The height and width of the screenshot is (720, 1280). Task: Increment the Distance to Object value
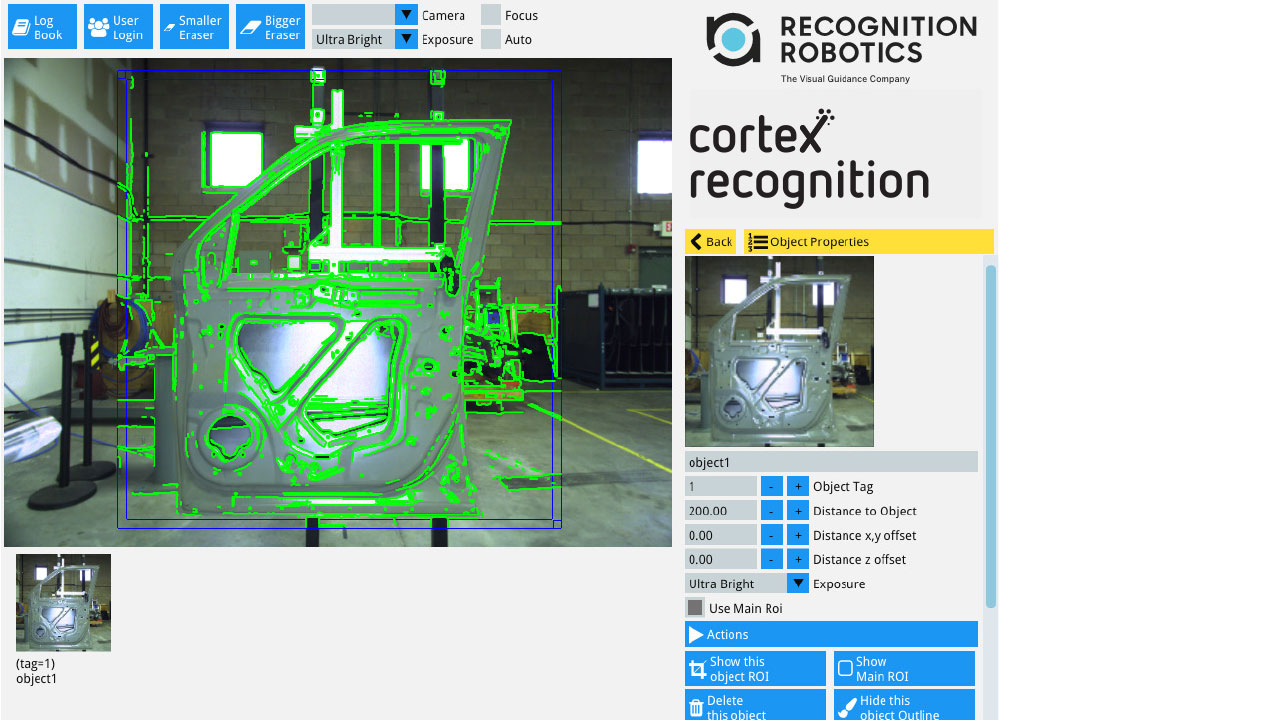797,510
